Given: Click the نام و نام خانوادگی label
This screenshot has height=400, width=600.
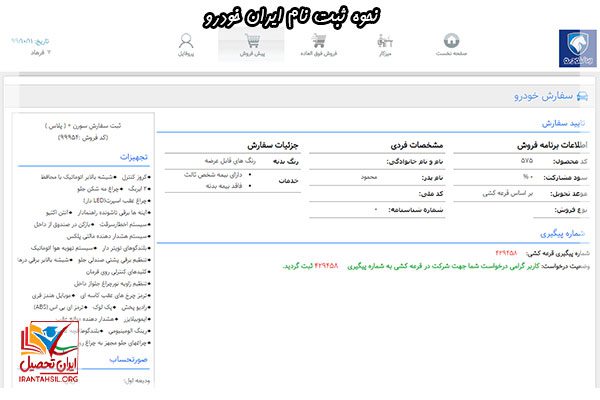Looking at the screenshot, I should pos(415,162).
